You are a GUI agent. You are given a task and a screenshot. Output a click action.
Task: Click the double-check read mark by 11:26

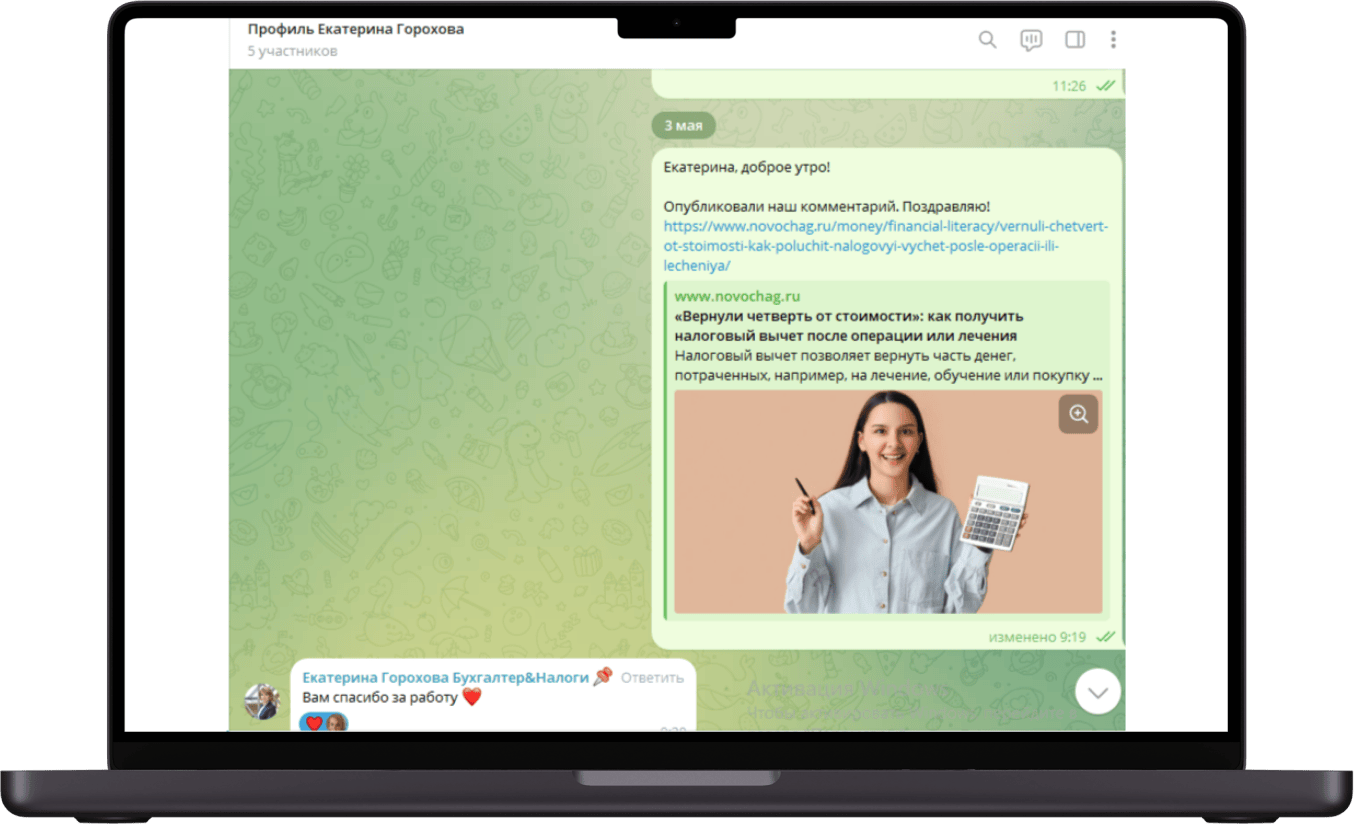(x=1105, y=86)
